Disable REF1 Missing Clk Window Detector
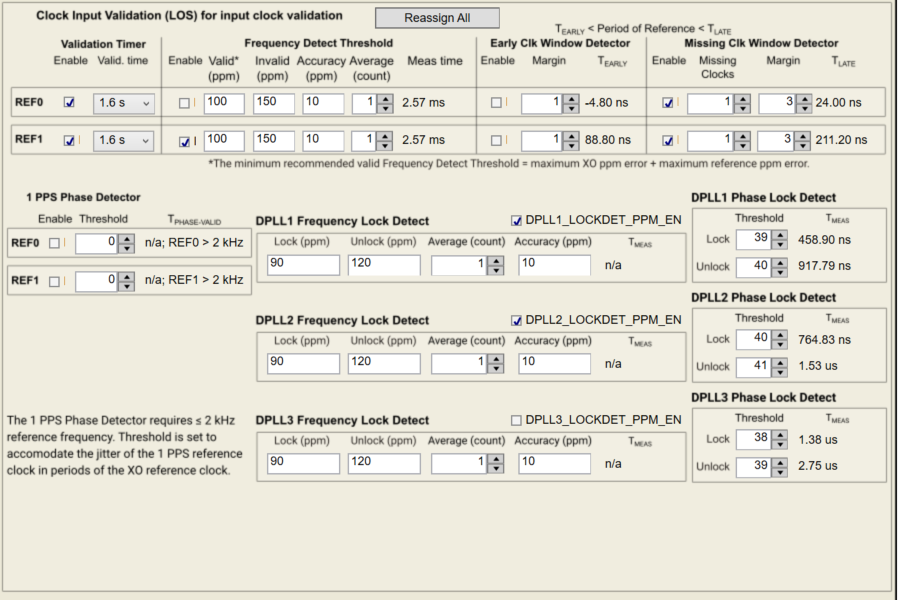This screenshot has width=901, height=600. click(x=670, y=140)
